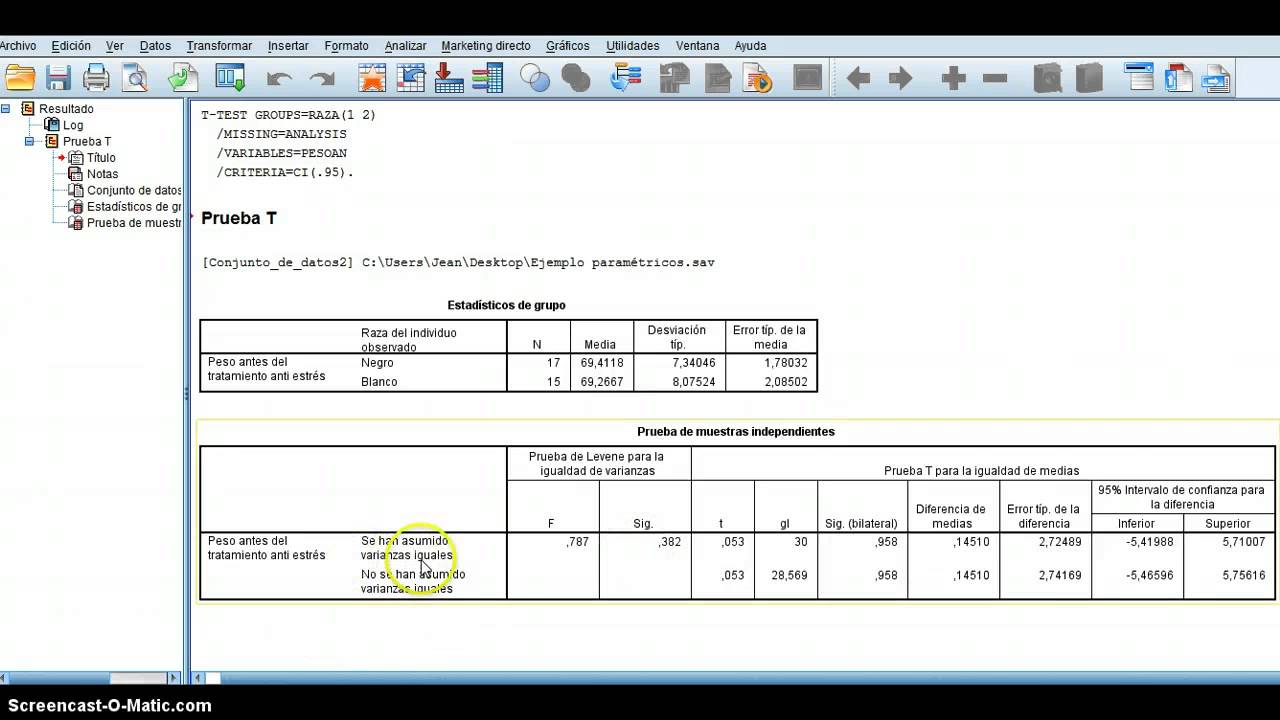Redo the last undone action
1280x720 pixels.
click(322, 78)
